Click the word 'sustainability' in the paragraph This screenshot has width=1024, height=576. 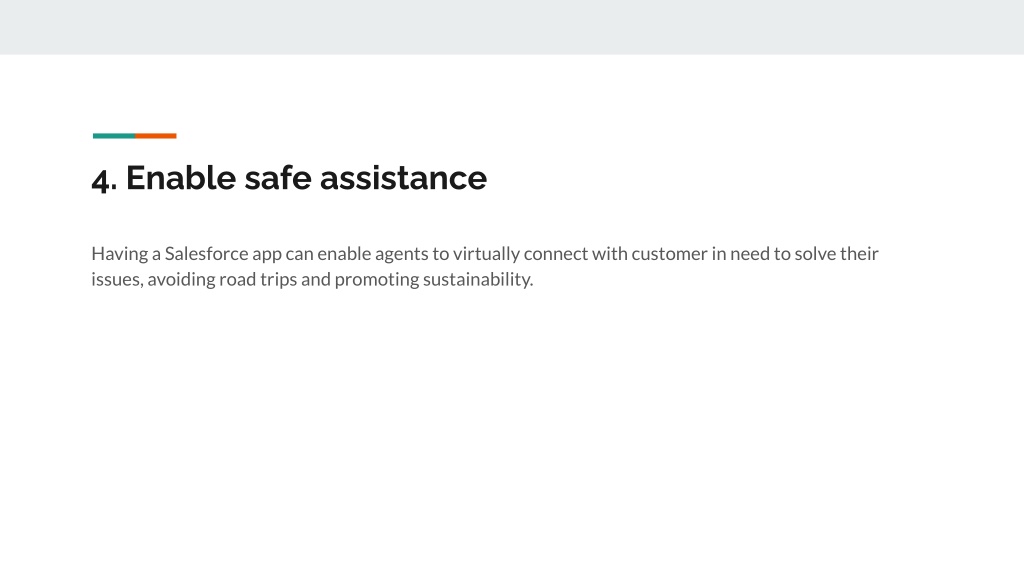pos(476,280)
